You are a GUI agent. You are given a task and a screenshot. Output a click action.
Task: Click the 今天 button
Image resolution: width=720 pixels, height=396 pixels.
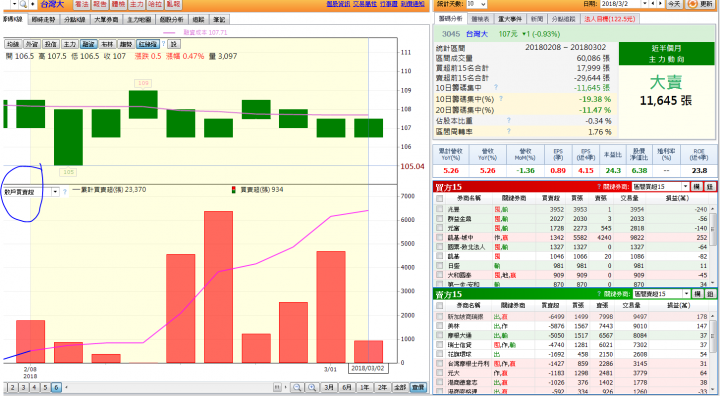674,4
